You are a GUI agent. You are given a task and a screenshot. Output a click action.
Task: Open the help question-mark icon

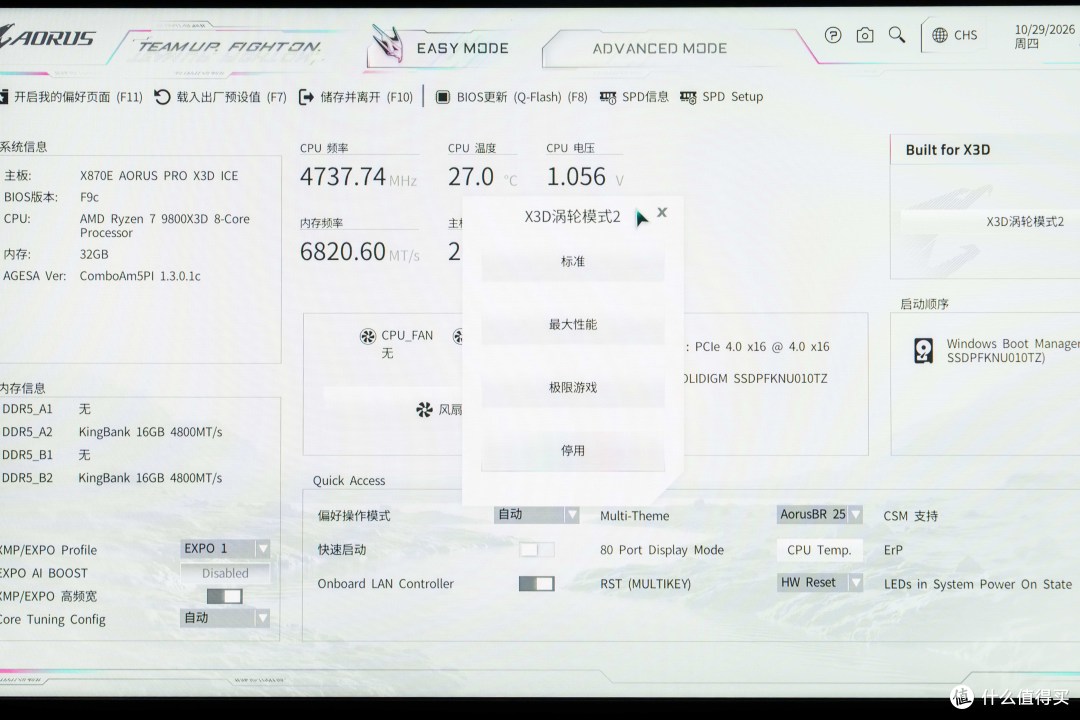coord(833,34)
